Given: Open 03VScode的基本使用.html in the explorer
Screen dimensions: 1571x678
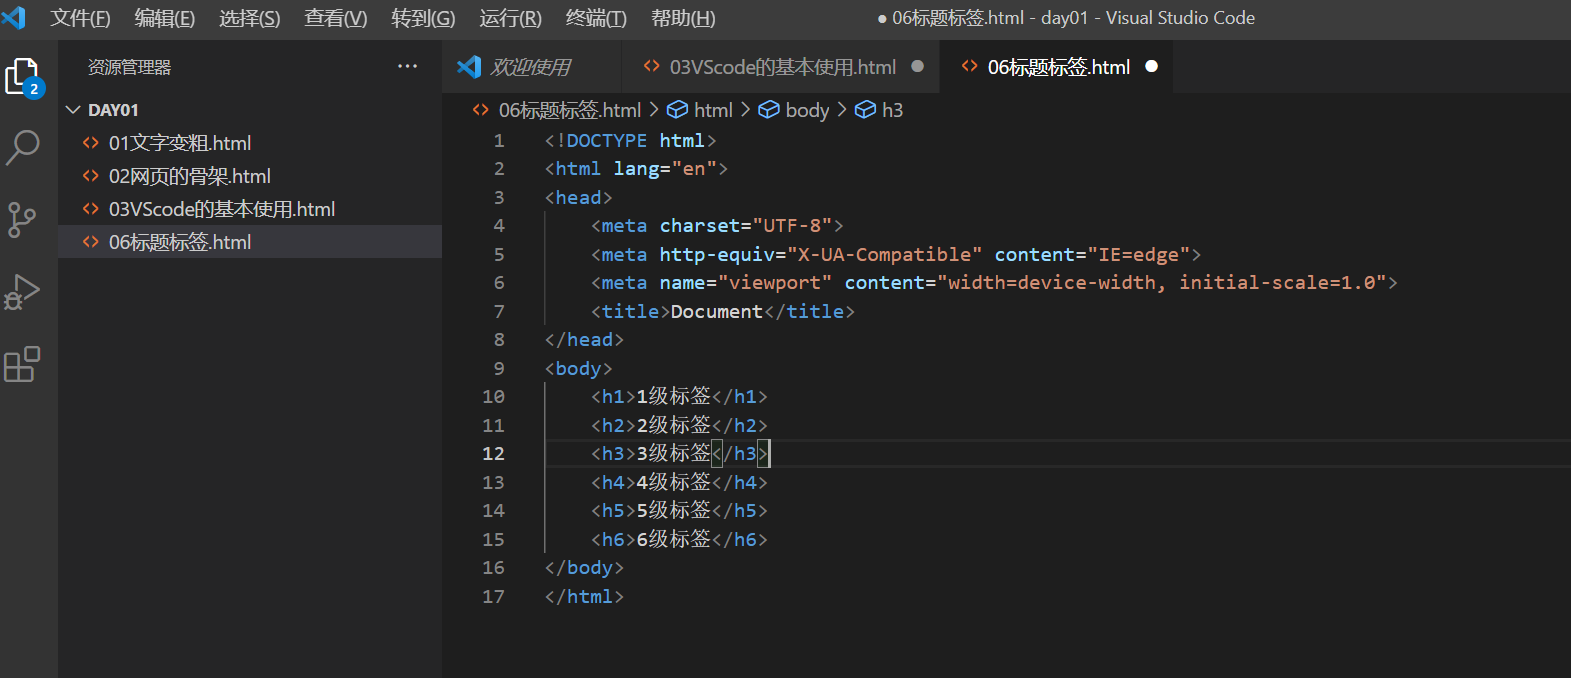Looking at the screenshot, I should click(250, 209).
